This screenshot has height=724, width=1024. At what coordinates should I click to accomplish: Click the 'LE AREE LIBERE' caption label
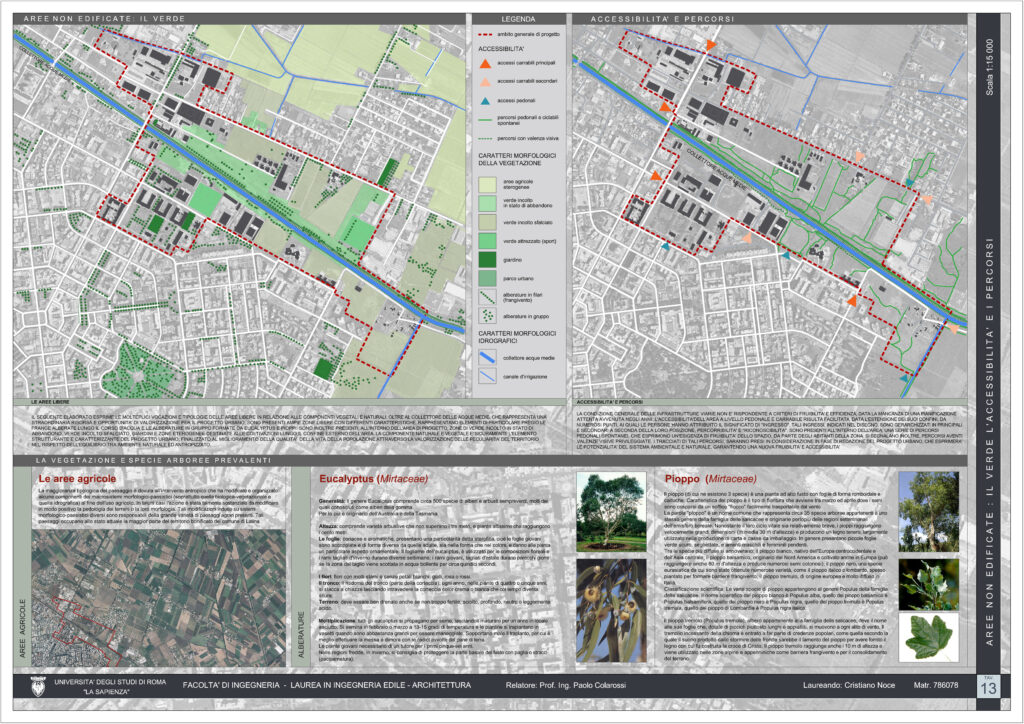pyautogui.click(x=50, y=402)
